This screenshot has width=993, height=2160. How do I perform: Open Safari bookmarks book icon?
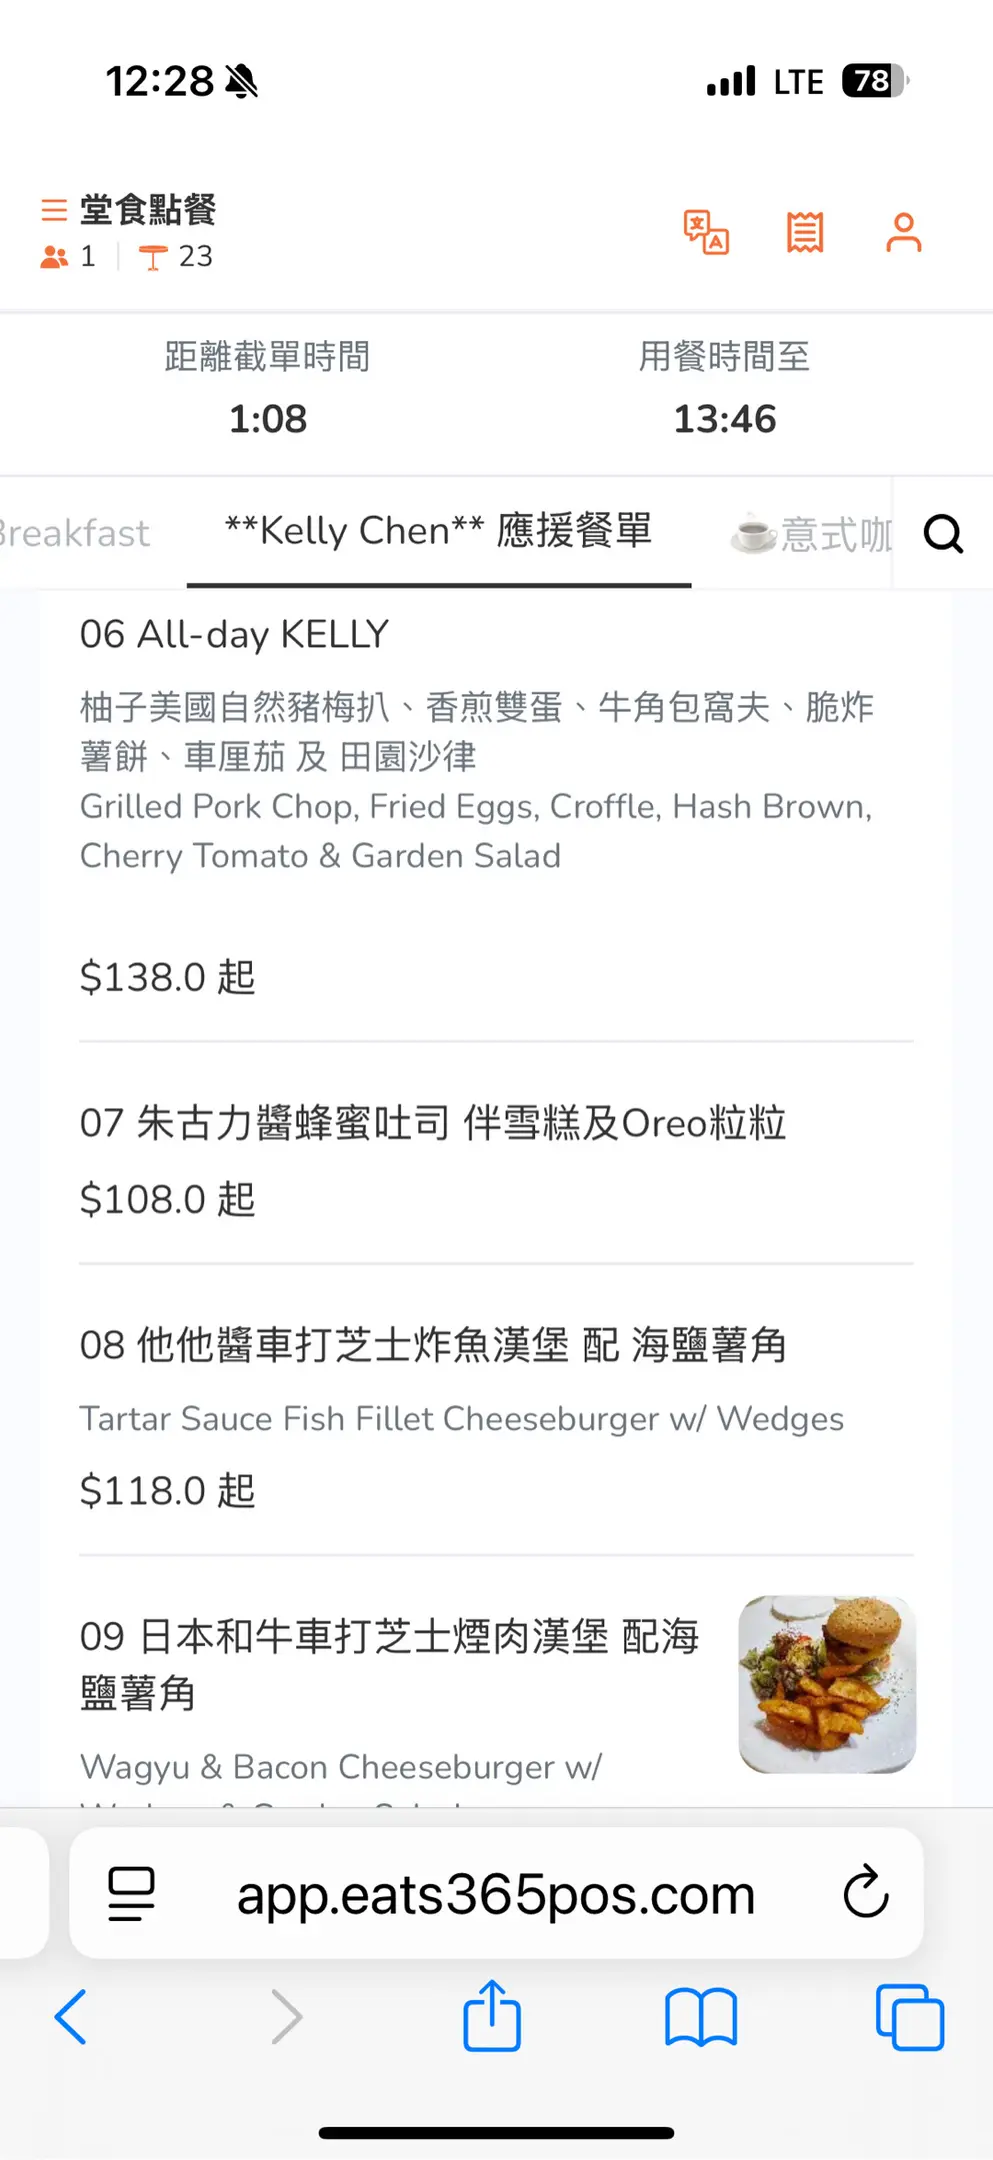click(701, 2017)
